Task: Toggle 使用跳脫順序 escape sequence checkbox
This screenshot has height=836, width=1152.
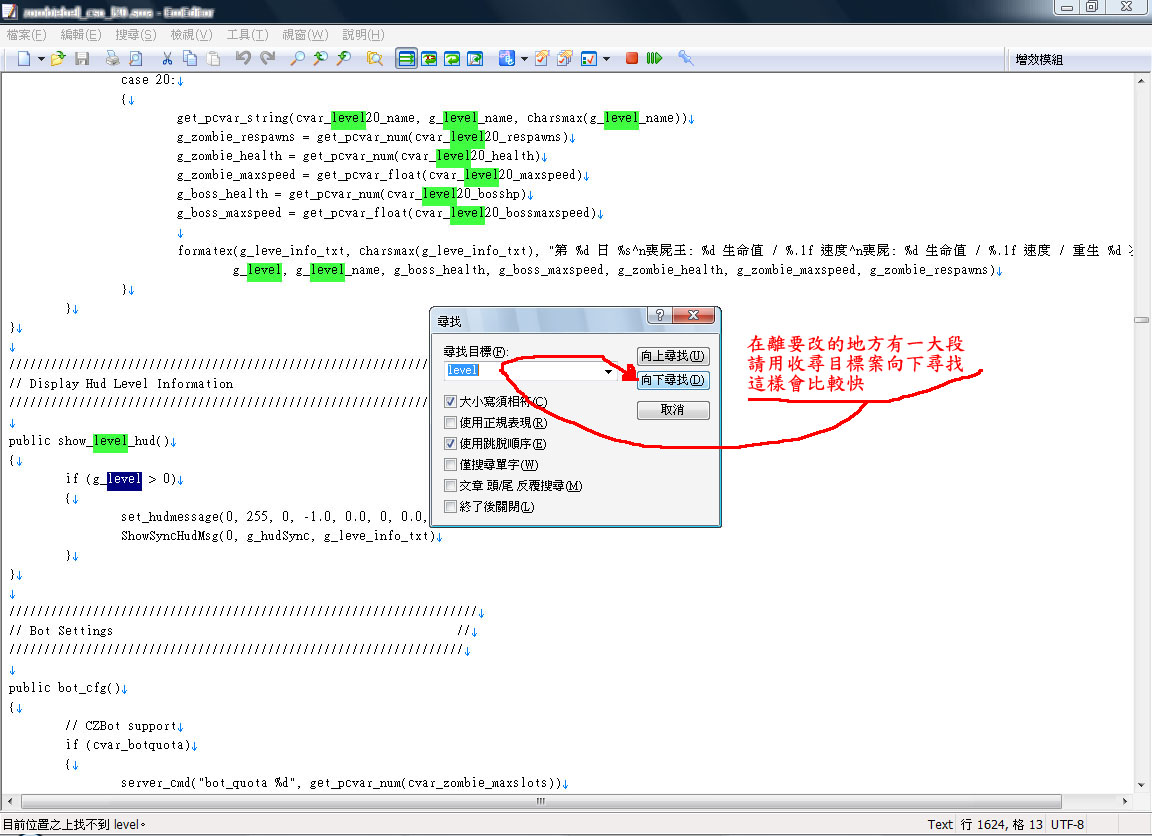Action: [x=450, y=444]
